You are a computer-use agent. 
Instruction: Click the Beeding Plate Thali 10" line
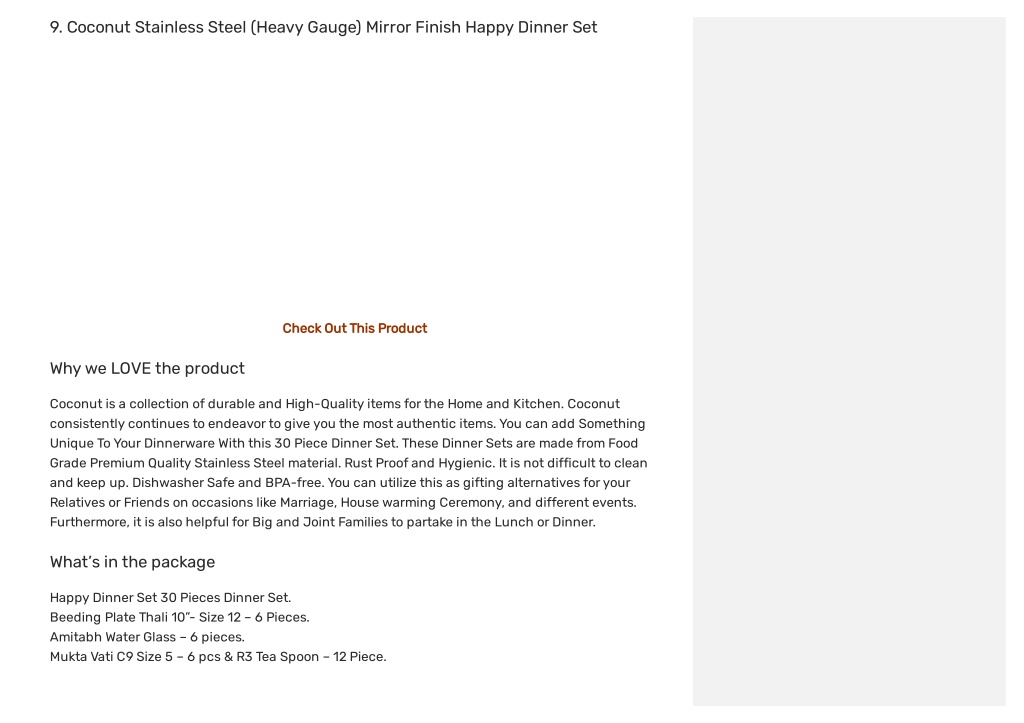tap(180, 617)
